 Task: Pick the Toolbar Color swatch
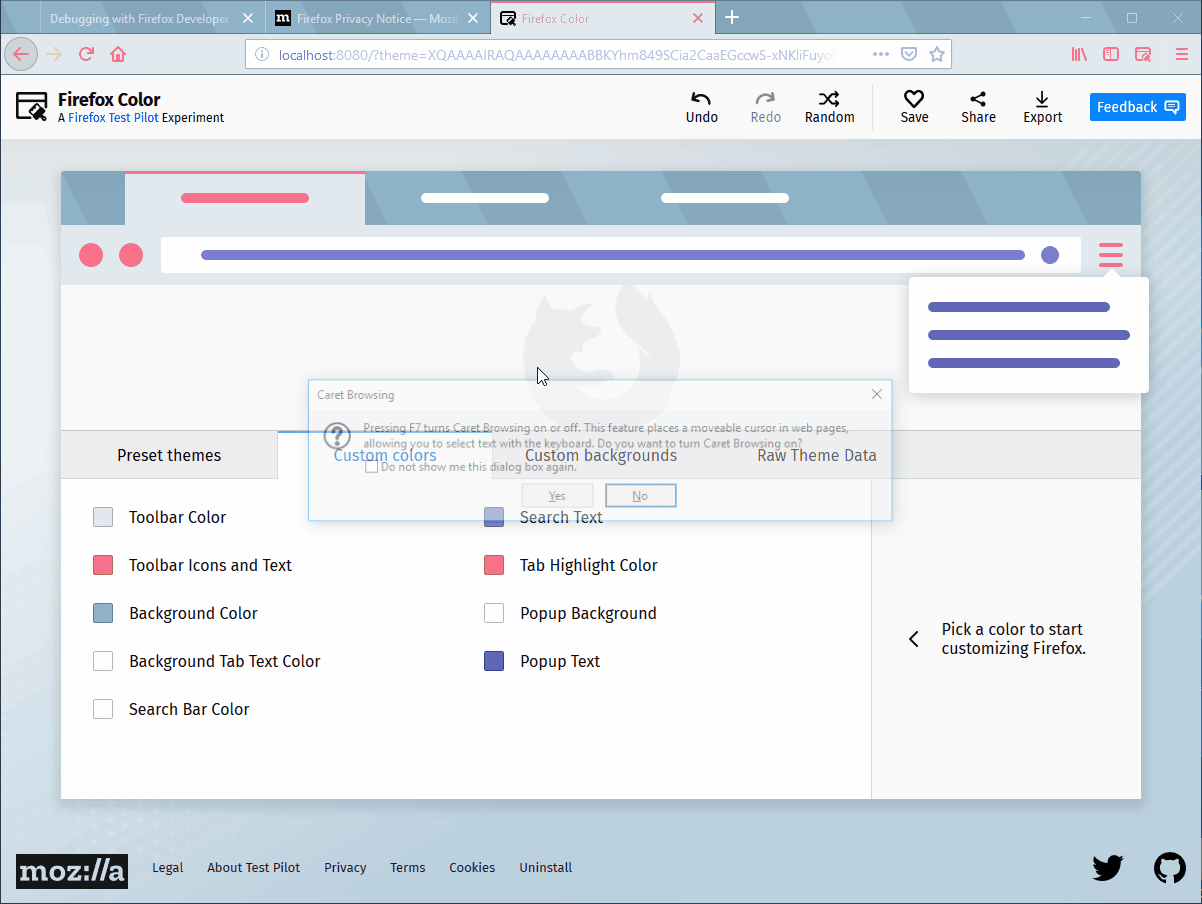103,517
